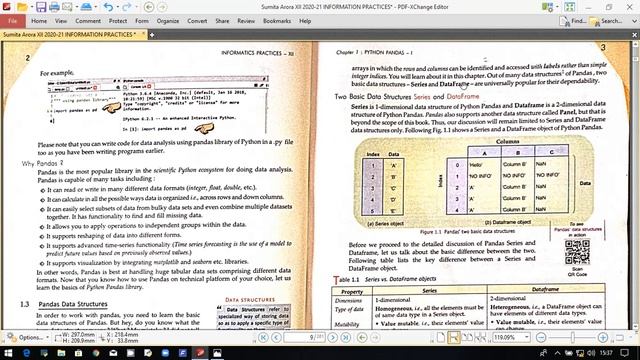Show hidden system tray icons chevron
The height and width of the screenshot is (360, 640).
(557, 353)
